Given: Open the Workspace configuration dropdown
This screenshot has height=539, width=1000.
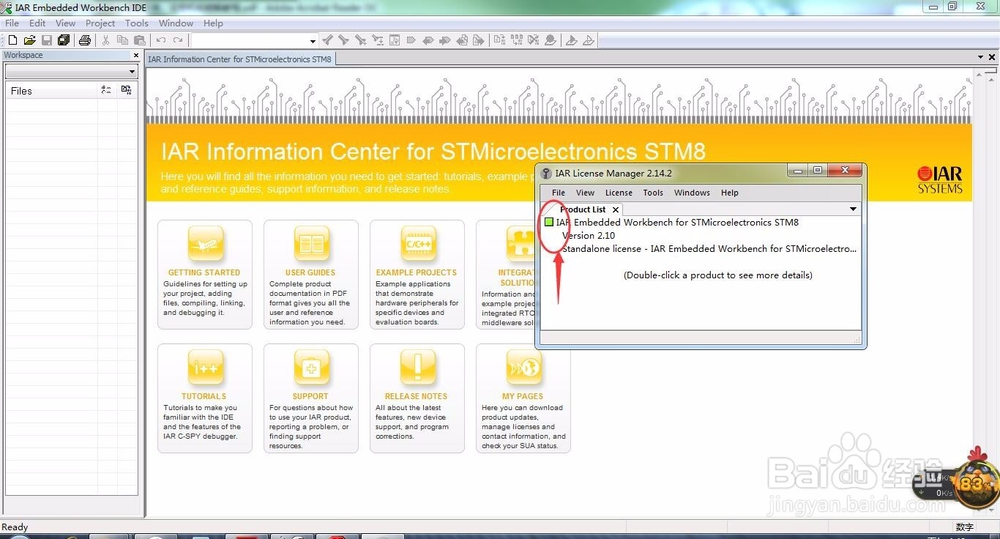Looking at the screenshot, I should (x=132, y=71).
